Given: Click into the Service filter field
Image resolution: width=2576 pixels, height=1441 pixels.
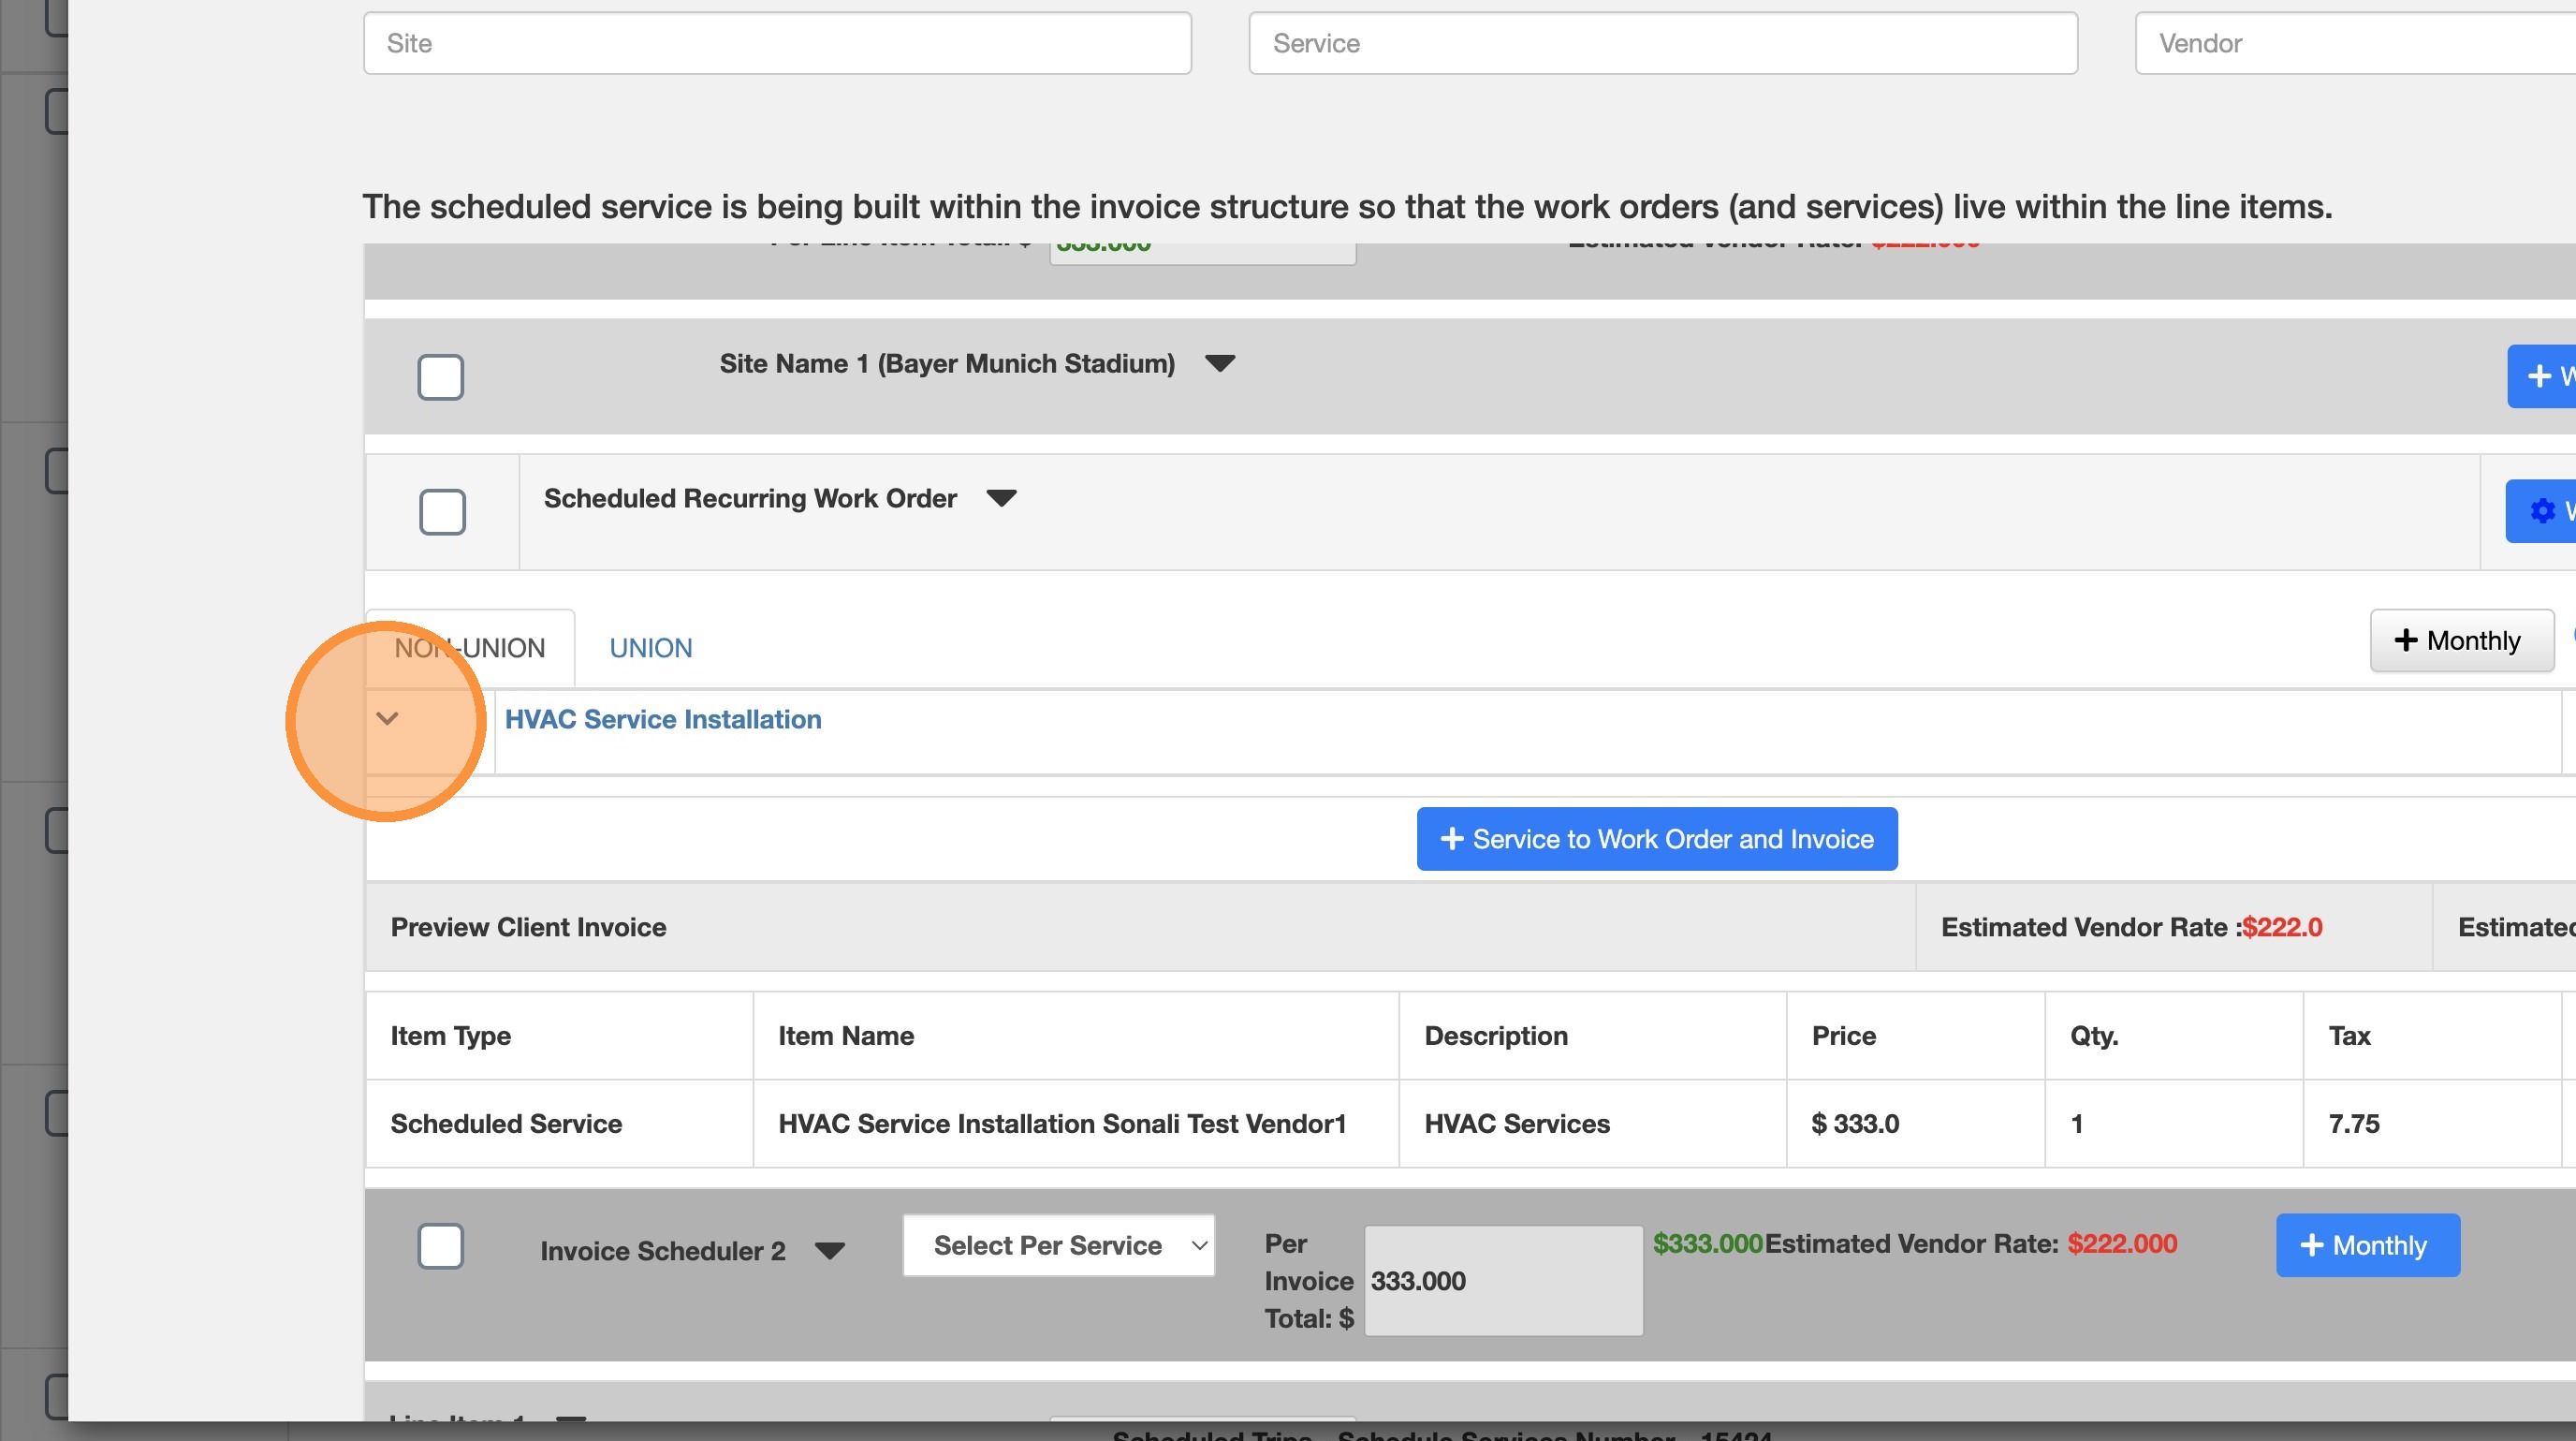Looking at the screenshot, I should tap(1662, 43).
